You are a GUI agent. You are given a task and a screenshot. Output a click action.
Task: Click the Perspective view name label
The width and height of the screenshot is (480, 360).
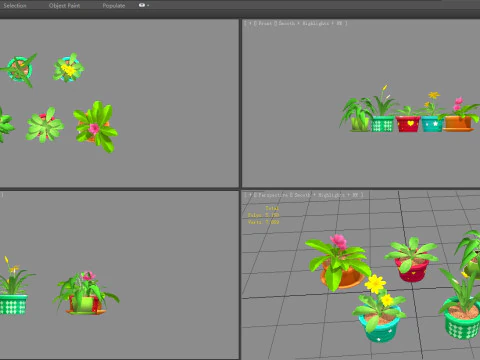pyautogui.click(x=273, y=195)
